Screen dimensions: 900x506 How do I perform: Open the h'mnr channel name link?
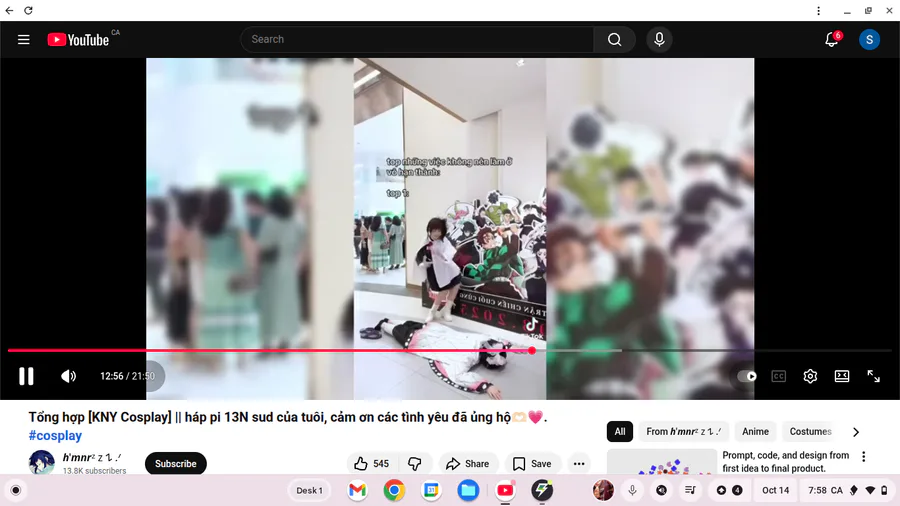[x=92, y=457]
